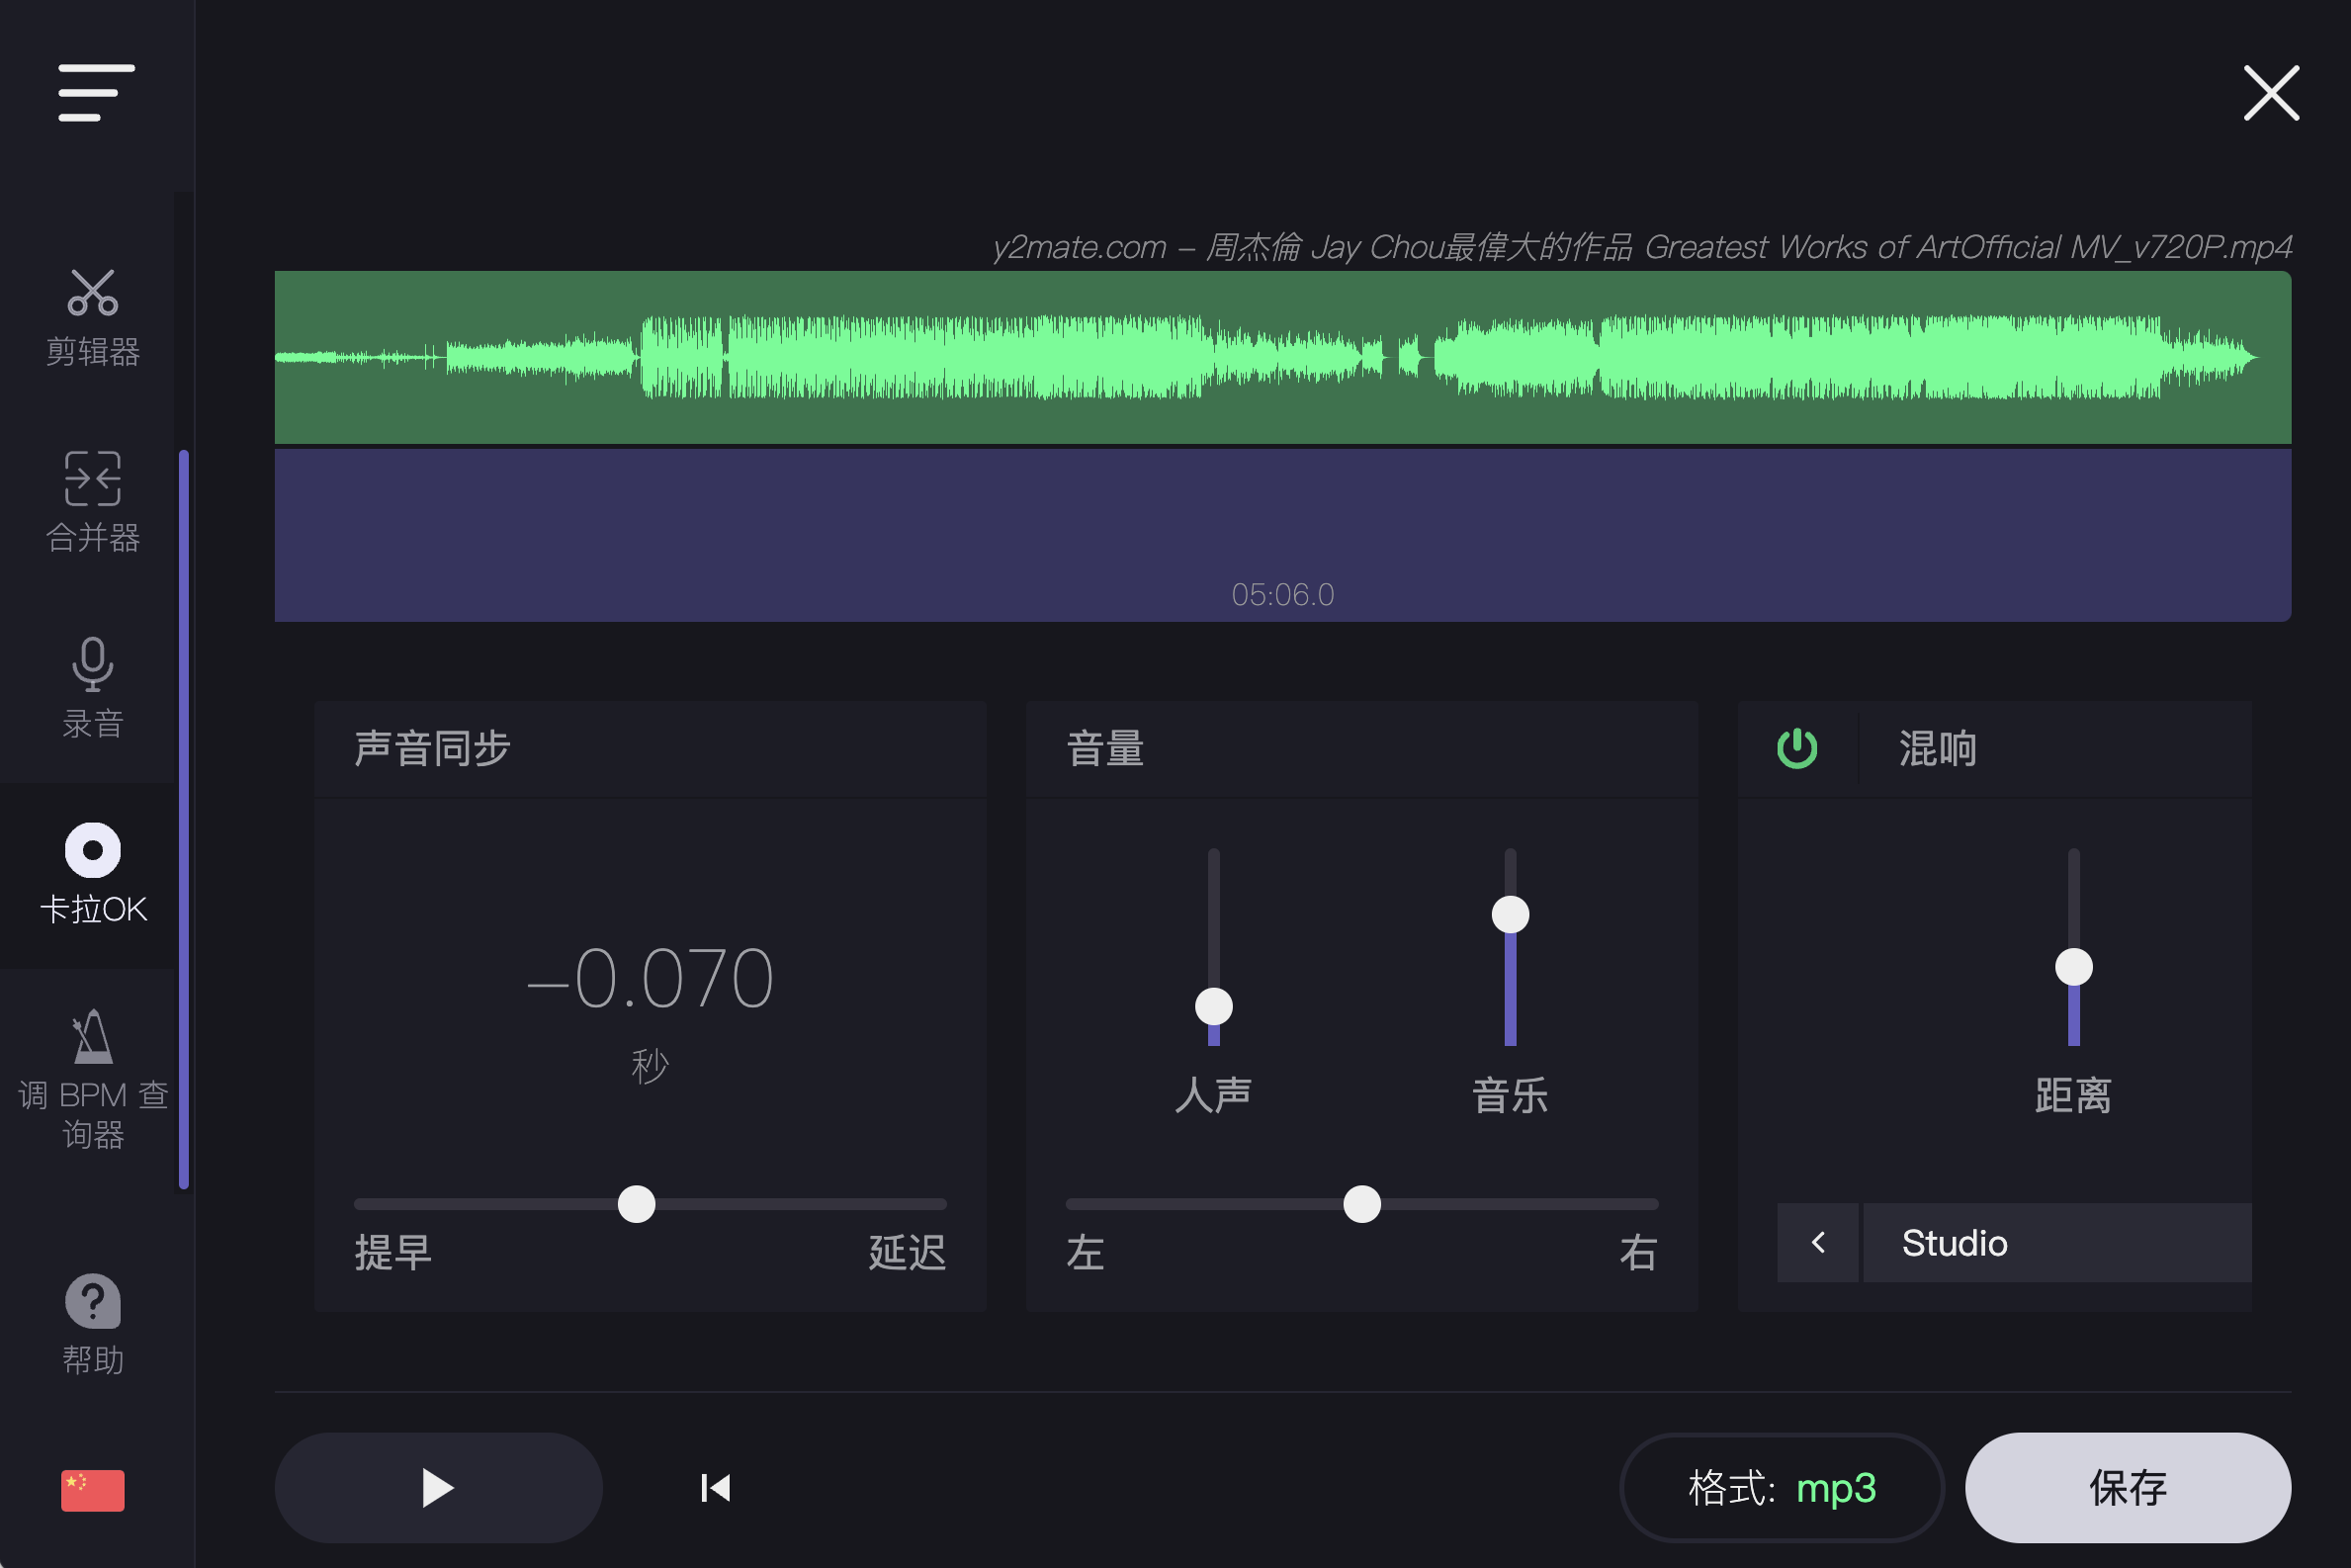The image size is (2351, 1568).
Task: Click the 距离 reverb distance slider knob
Action: click(x=2073, y=967)
